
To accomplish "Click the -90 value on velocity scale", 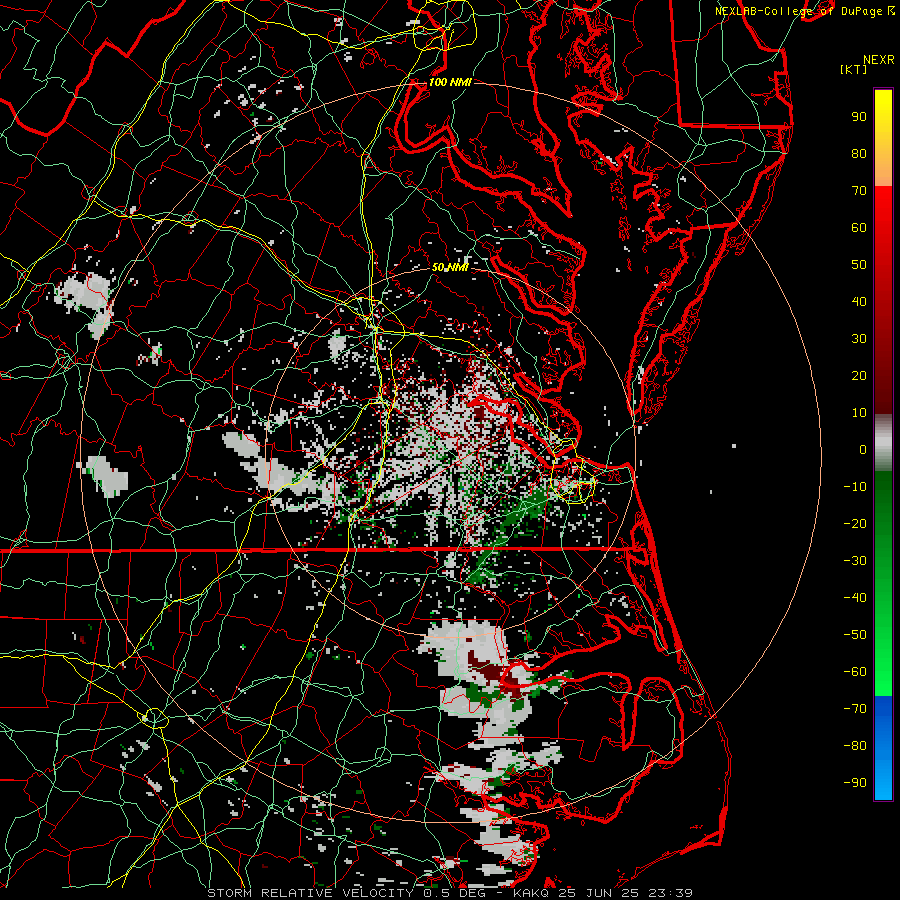I will coord(855,783).
